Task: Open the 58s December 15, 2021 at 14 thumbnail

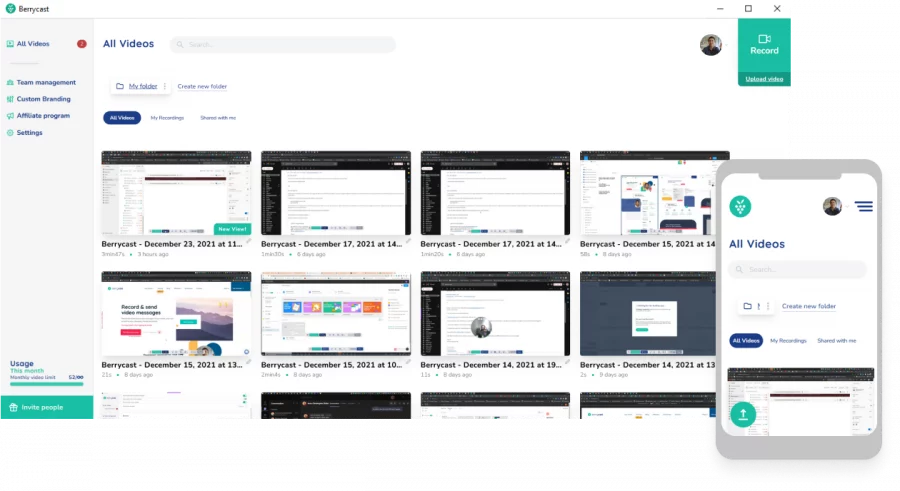Action: pos(648,193)
